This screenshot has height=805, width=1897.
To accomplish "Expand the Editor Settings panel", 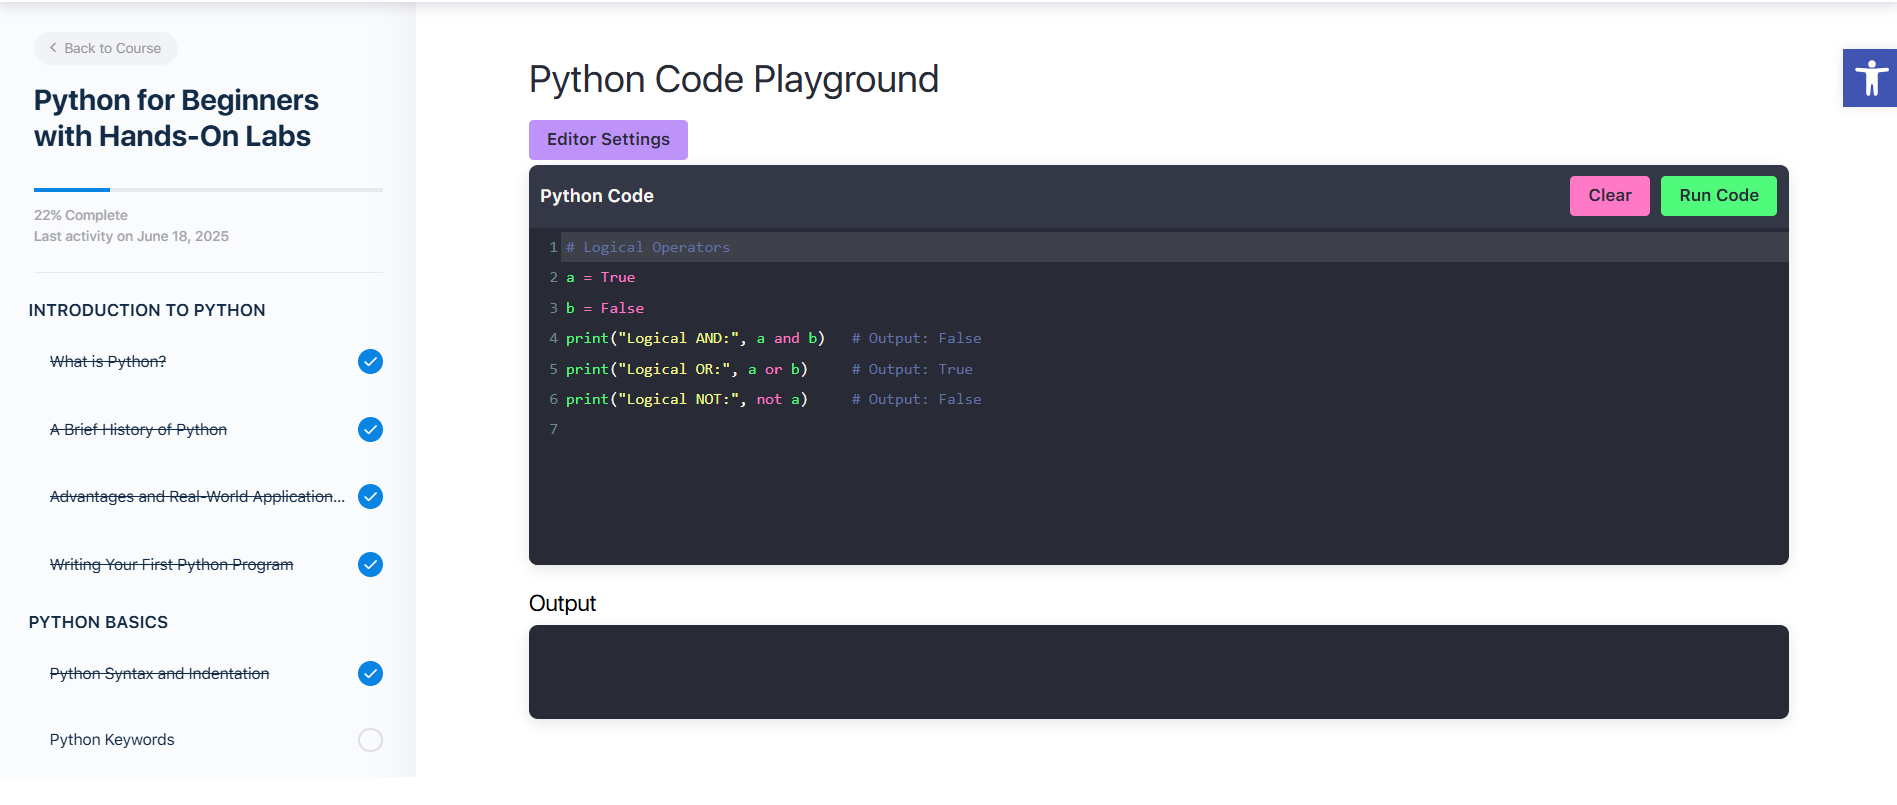I will click(608, 140).
